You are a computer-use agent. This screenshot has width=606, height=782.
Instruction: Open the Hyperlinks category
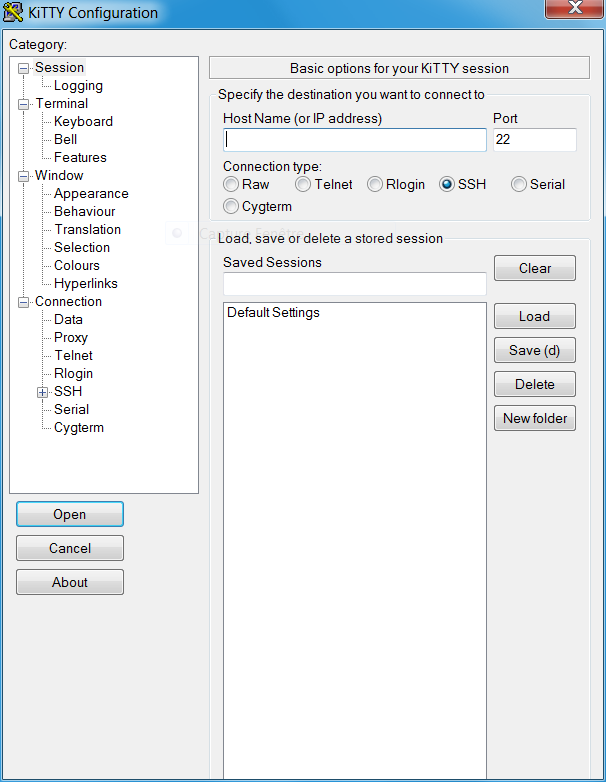(86, 283)
